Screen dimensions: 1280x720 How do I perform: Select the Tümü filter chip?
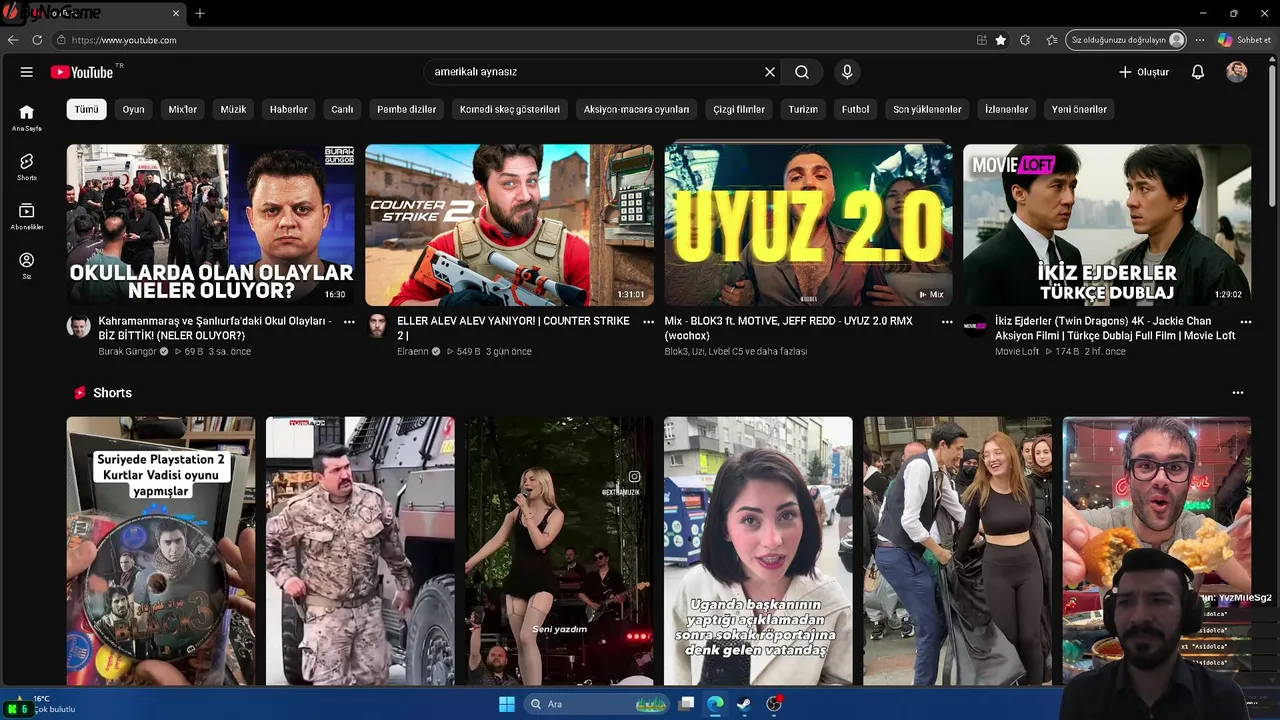pyautogui.click(x=87, y=109)
